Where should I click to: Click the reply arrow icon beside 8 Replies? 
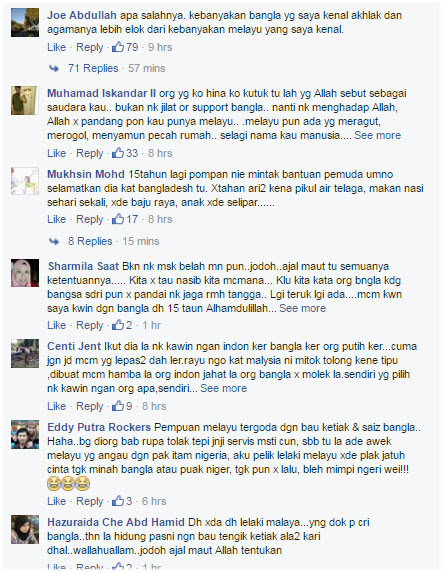tap(54, 241)
